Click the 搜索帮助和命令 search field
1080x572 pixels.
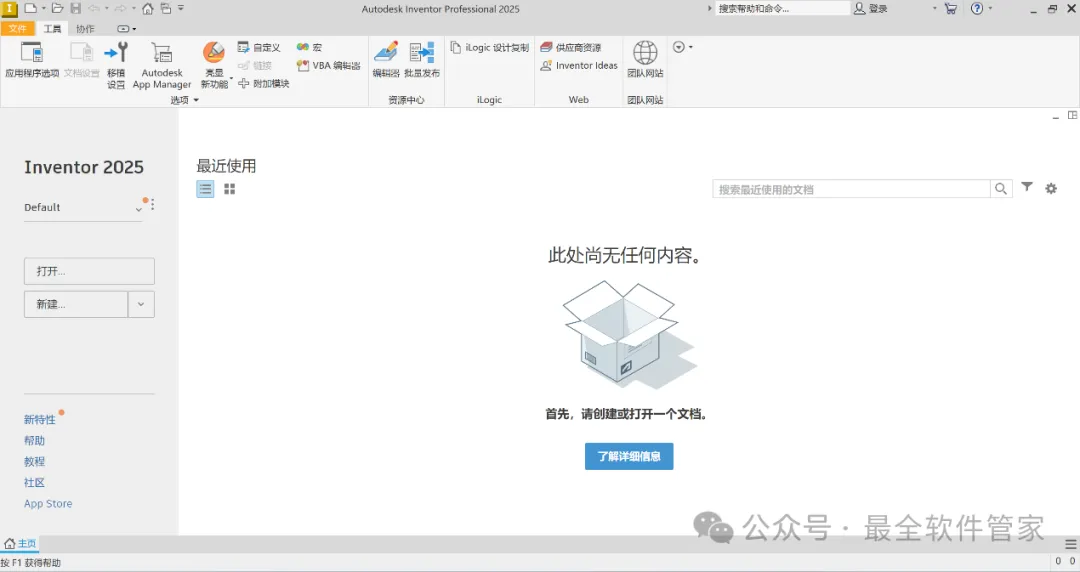click(x=782, y=8)
